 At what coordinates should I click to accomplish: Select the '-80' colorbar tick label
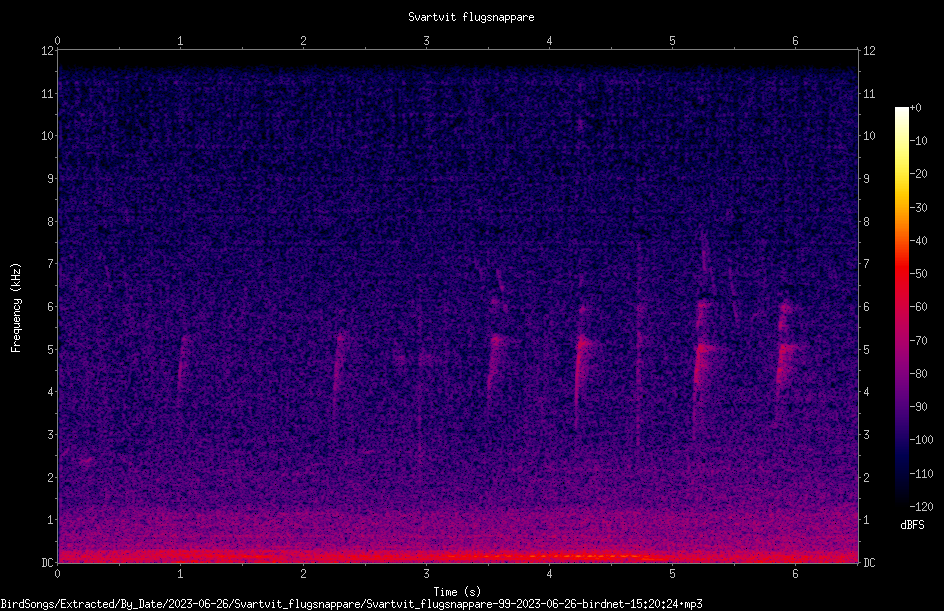coord(918,374)
